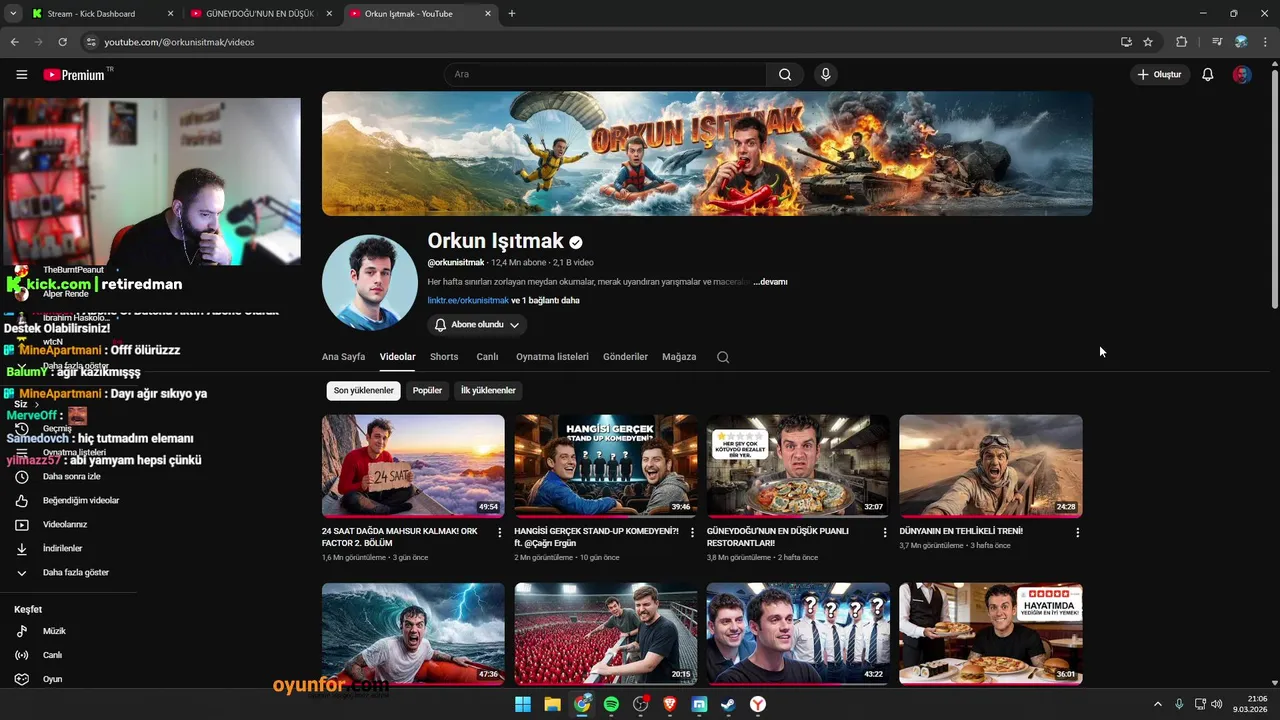Viewport: 1280px width, 720px height.
Task: Click the address bar URL
Action: pos(179,42)
